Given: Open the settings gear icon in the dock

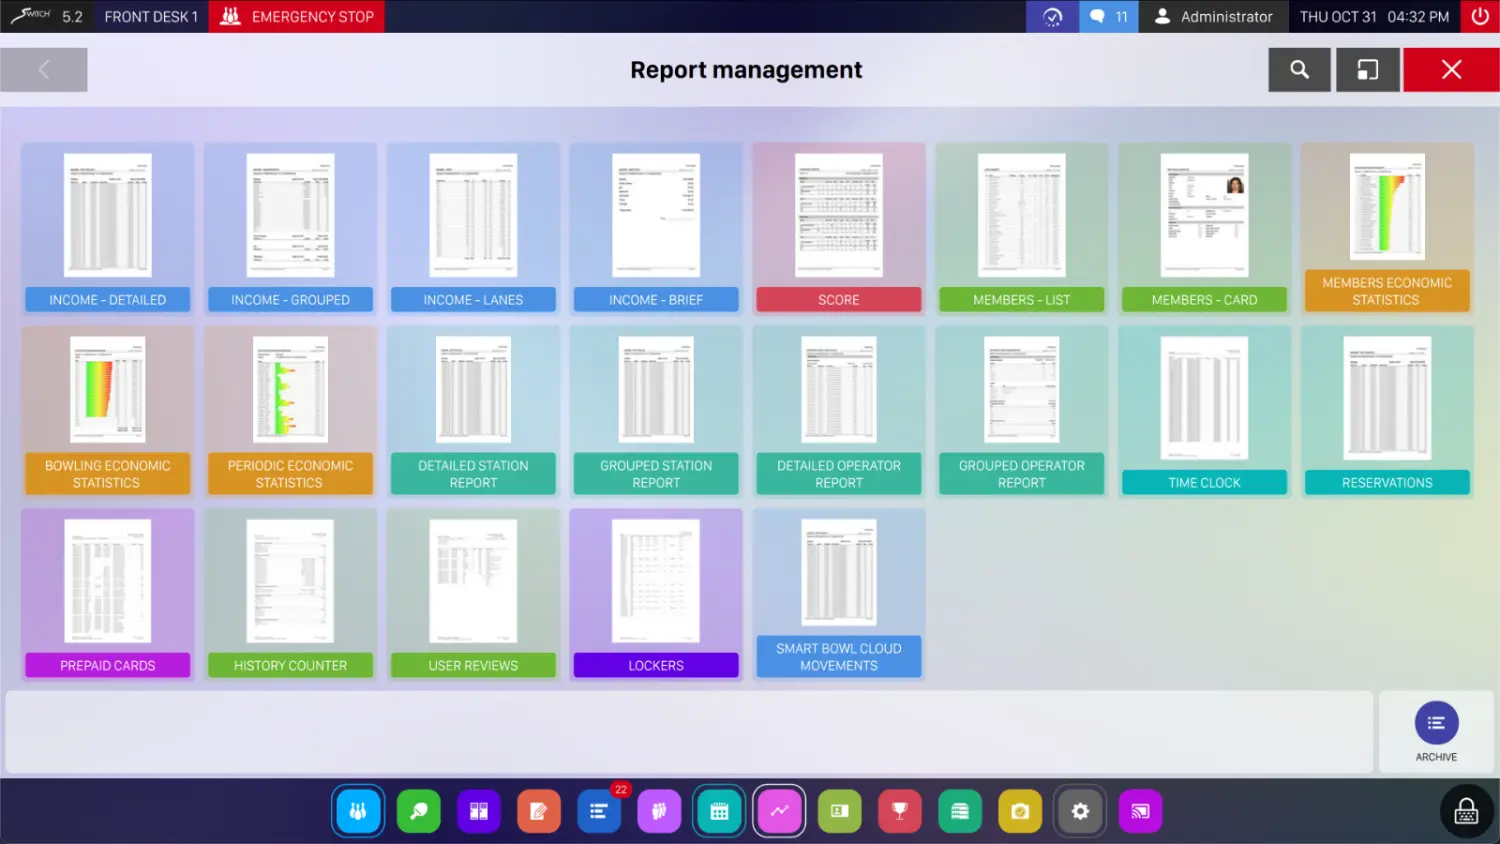Looking at the screenshot, I should coord(1080,811).
